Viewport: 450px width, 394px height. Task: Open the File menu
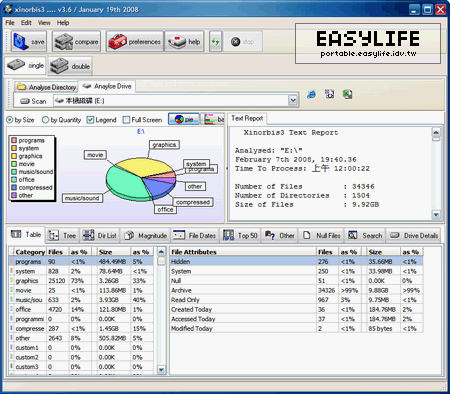click(x=10, y=23)
